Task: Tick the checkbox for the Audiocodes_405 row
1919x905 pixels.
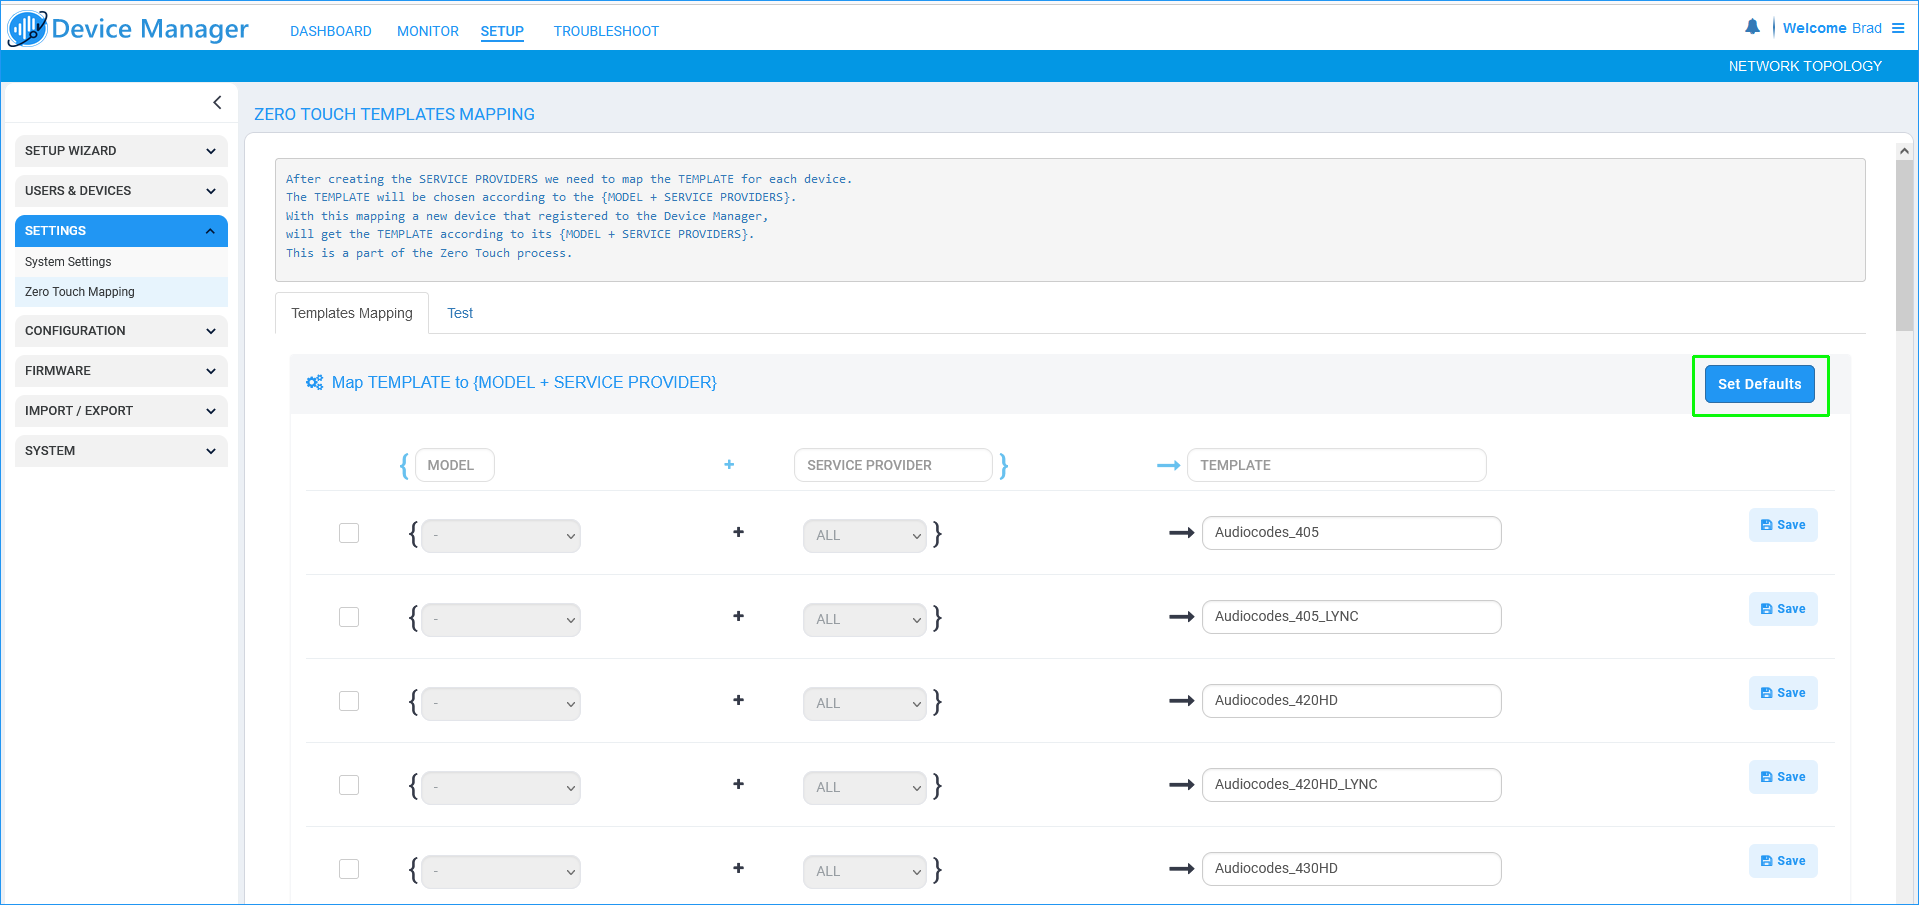Action: pyautogui.click(x=349, y=533)
